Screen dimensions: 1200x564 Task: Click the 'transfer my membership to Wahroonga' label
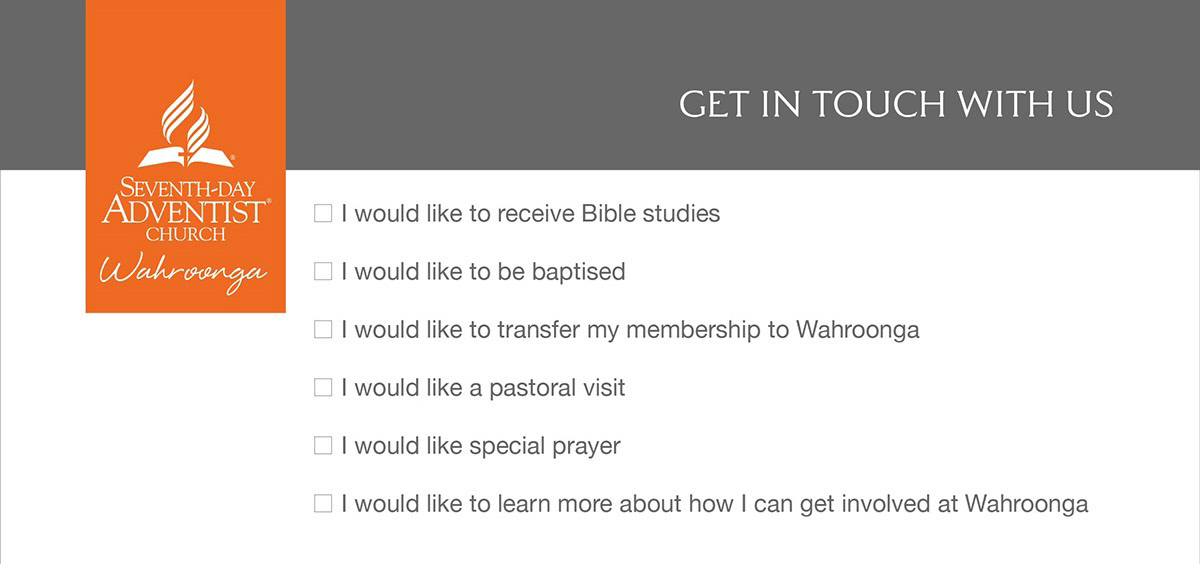coord(708,329)
